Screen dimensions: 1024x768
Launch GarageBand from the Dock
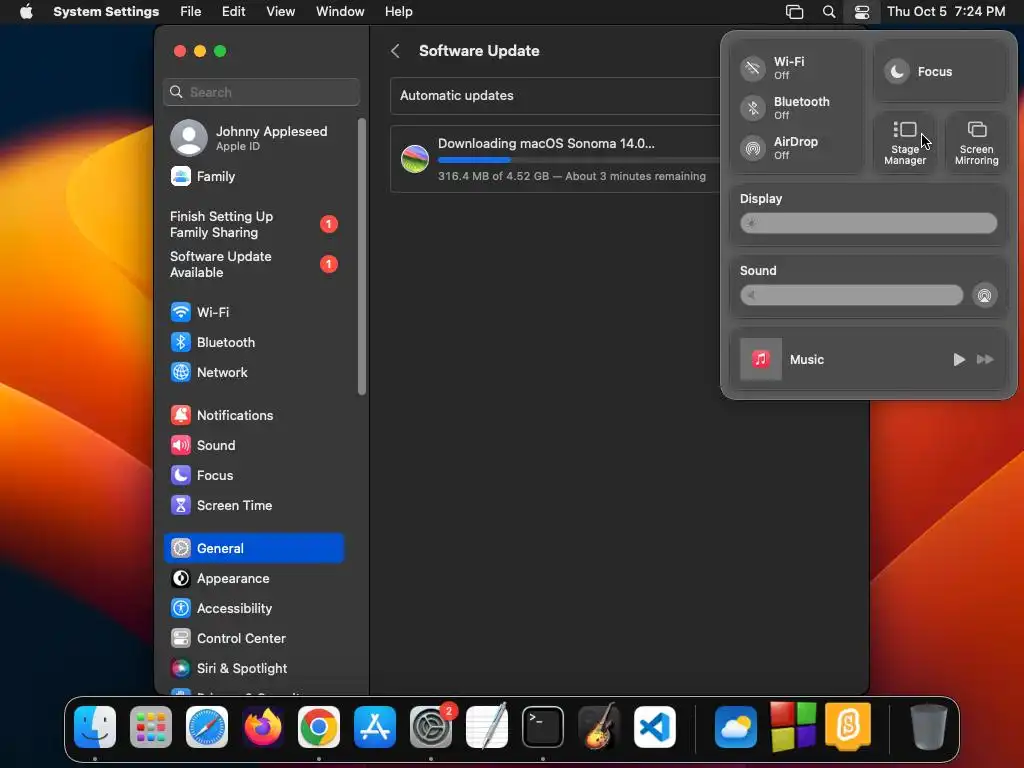click(x=599, y=727)
